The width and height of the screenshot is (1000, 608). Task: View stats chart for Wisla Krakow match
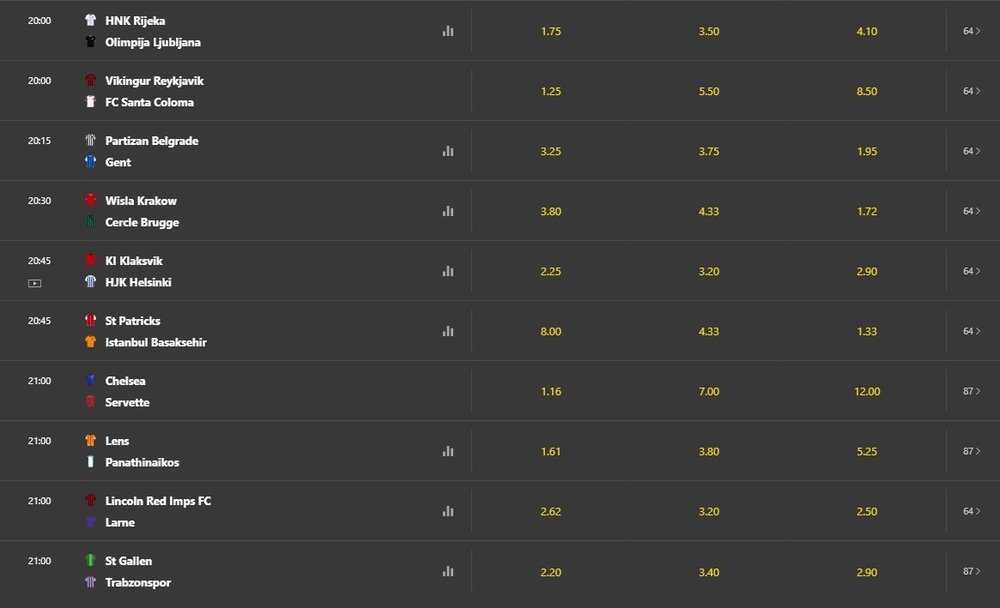pos(448,211)
